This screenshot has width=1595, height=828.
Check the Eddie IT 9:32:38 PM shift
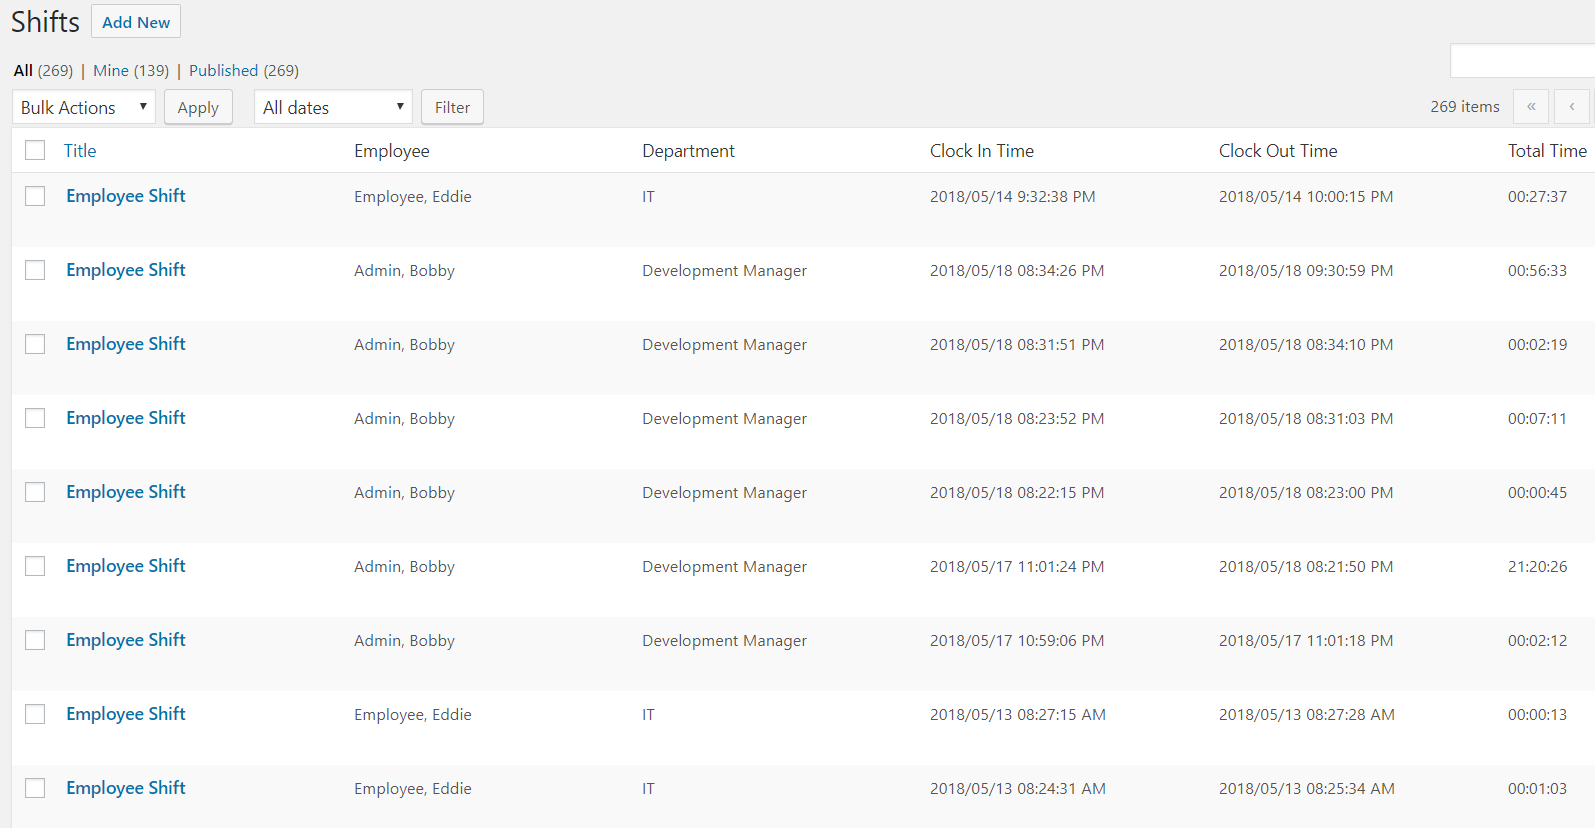coord(36,196)
